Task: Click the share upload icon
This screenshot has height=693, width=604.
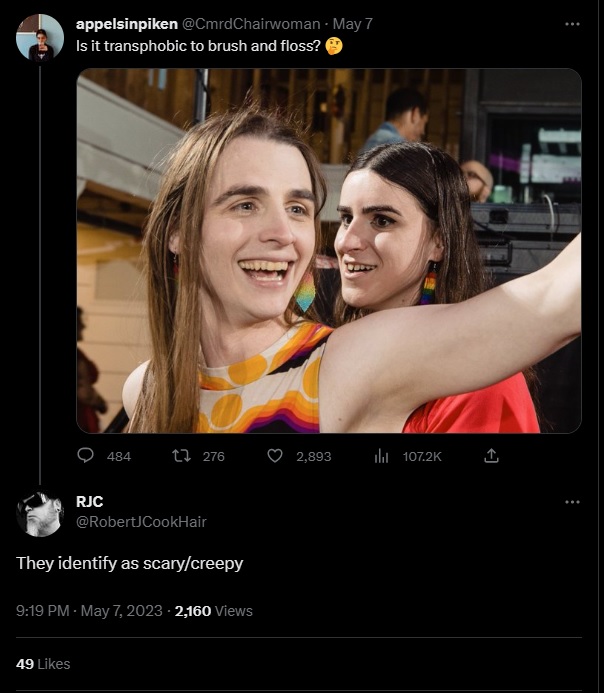Action: pyautogui.click(x=491, y=456)
